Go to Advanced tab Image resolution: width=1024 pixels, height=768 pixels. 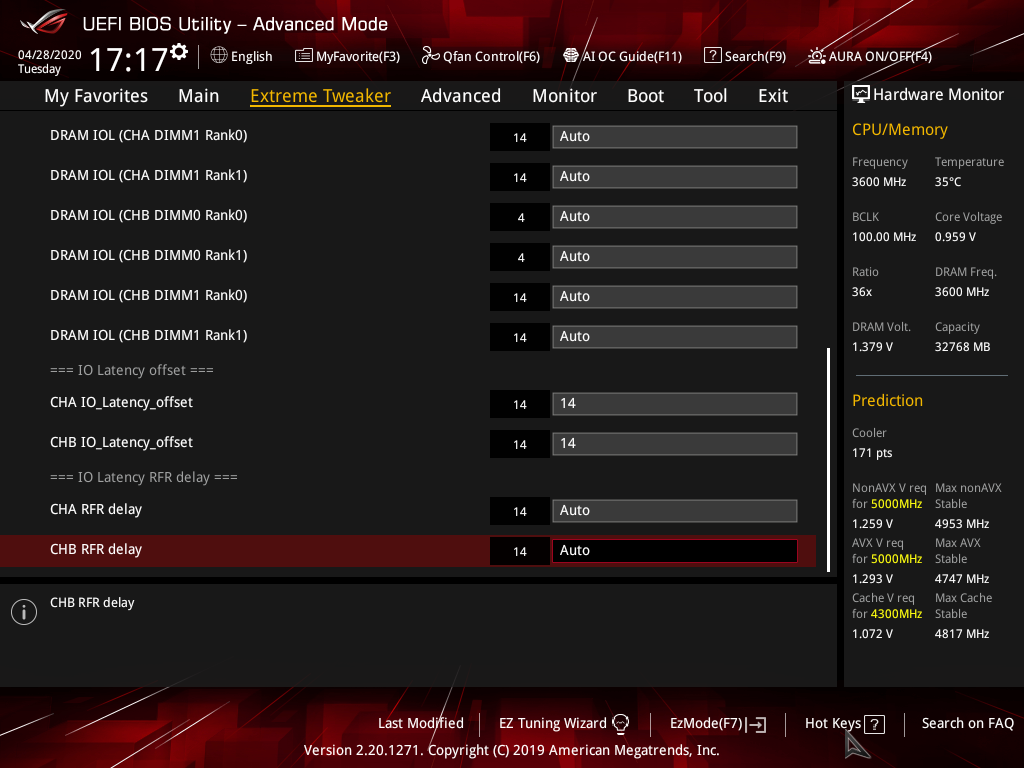(x=461, y=96)
